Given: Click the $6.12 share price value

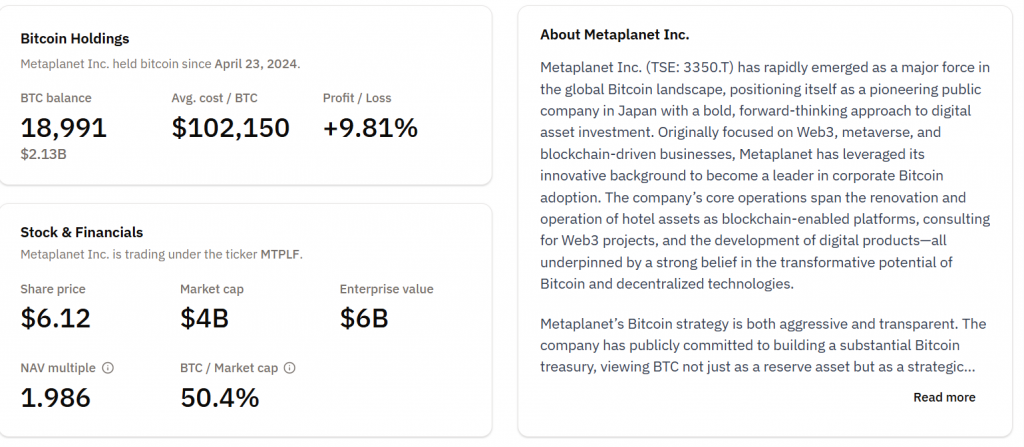Looking at the screenshot, I should [x=55, y=318].
